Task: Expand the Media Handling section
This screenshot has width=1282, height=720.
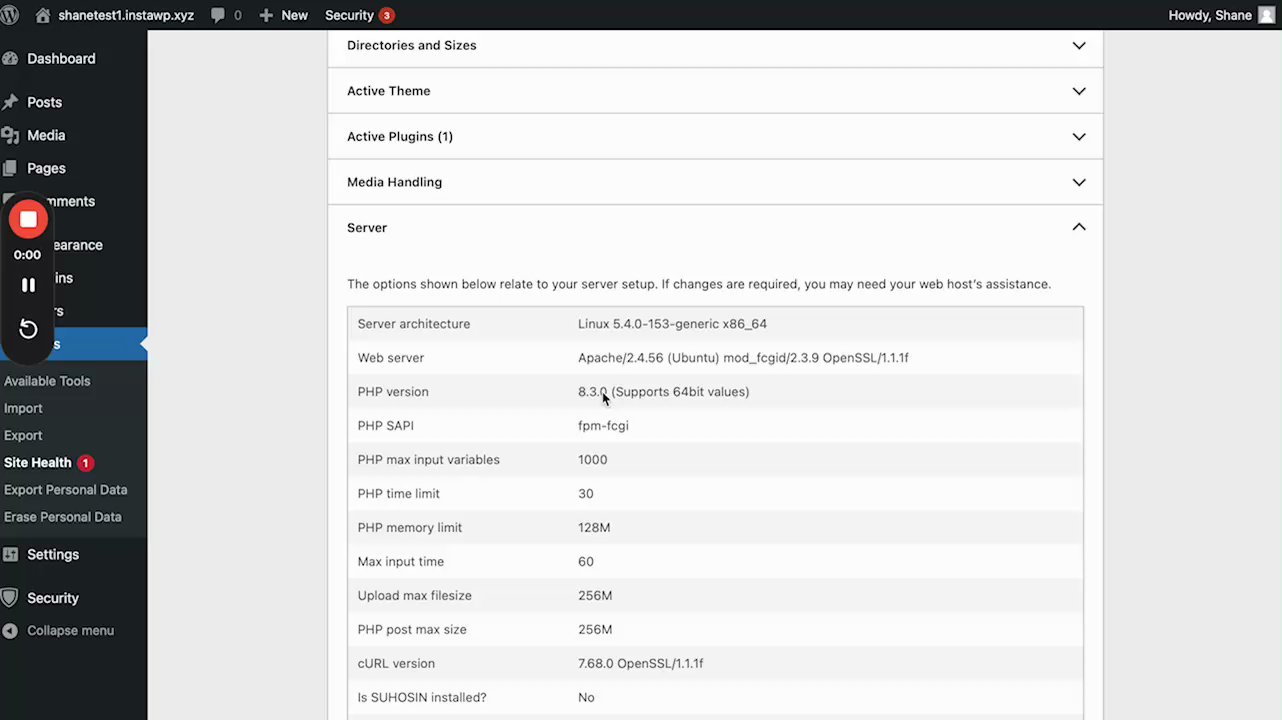Action: [x=715, y=182]
